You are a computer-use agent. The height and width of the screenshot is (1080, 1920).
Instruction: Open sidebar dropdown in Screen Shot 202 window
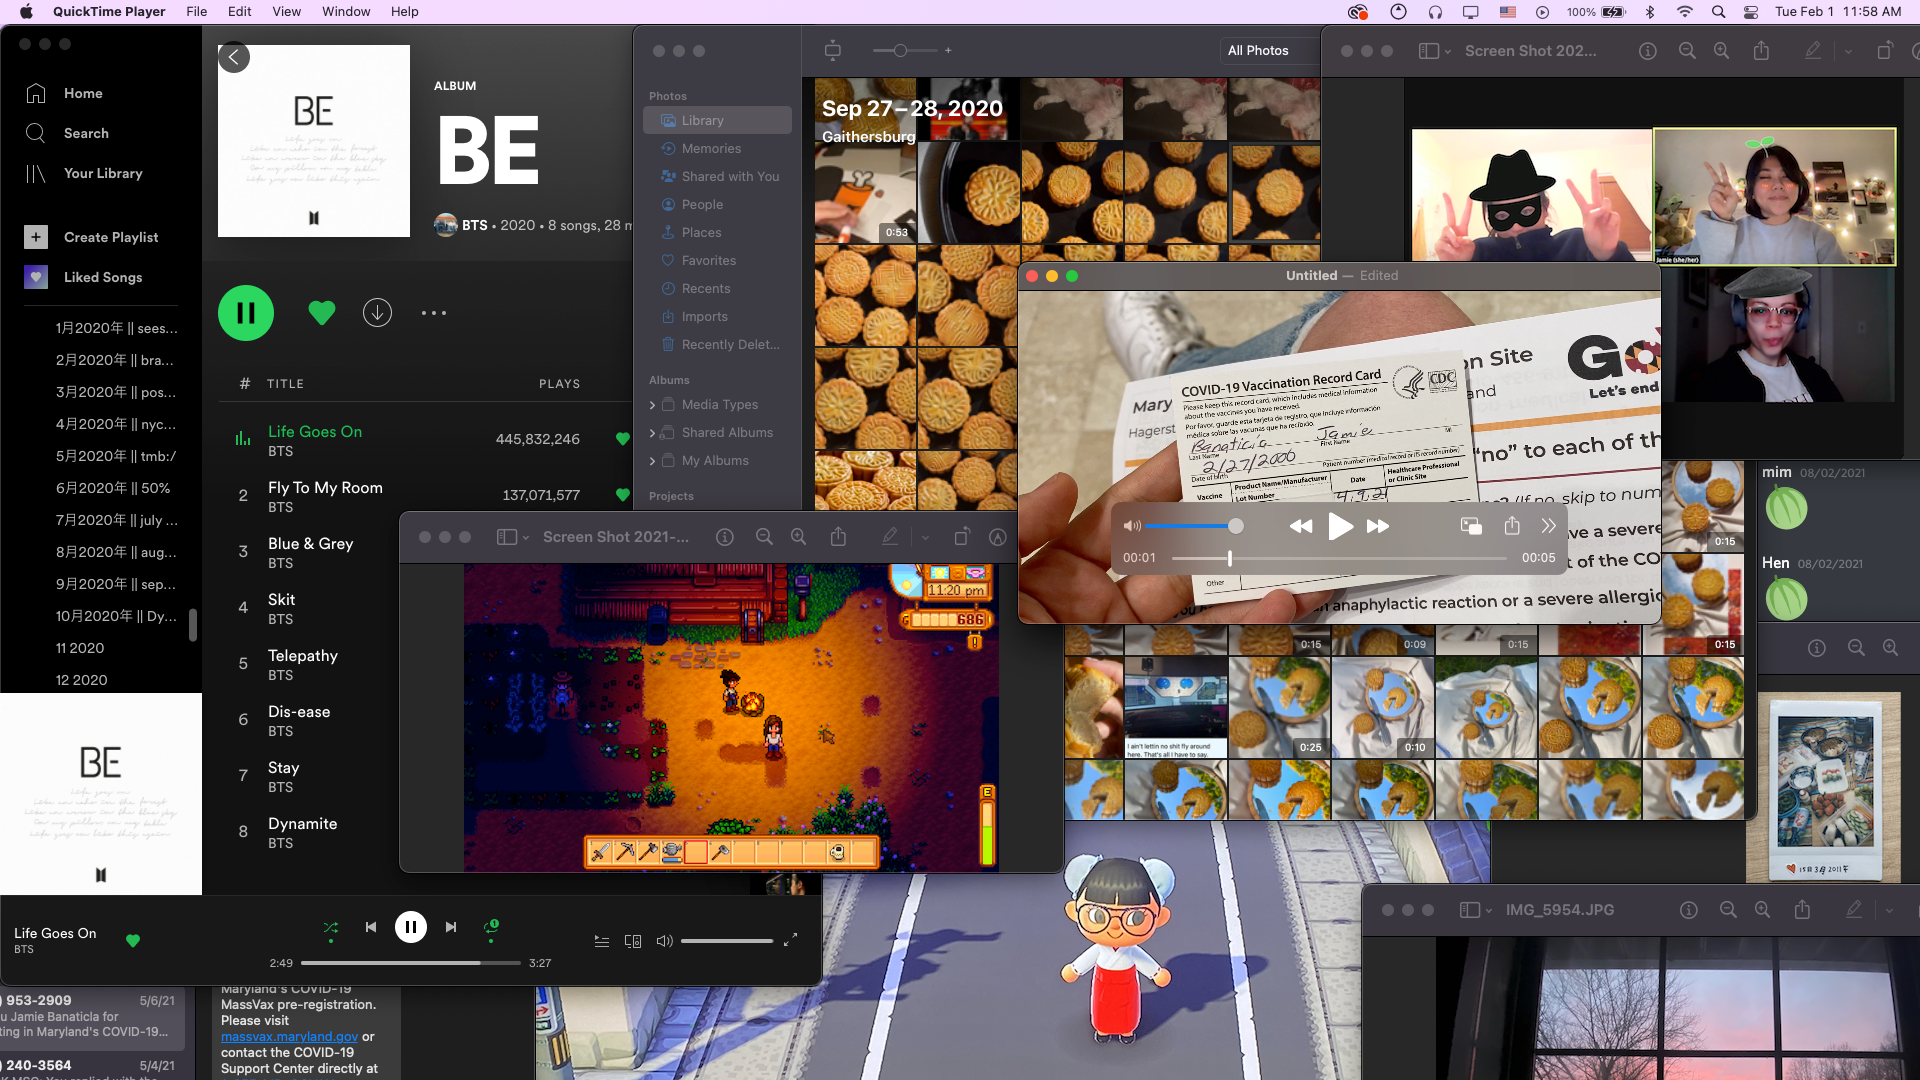click(x=1435, y=51)
